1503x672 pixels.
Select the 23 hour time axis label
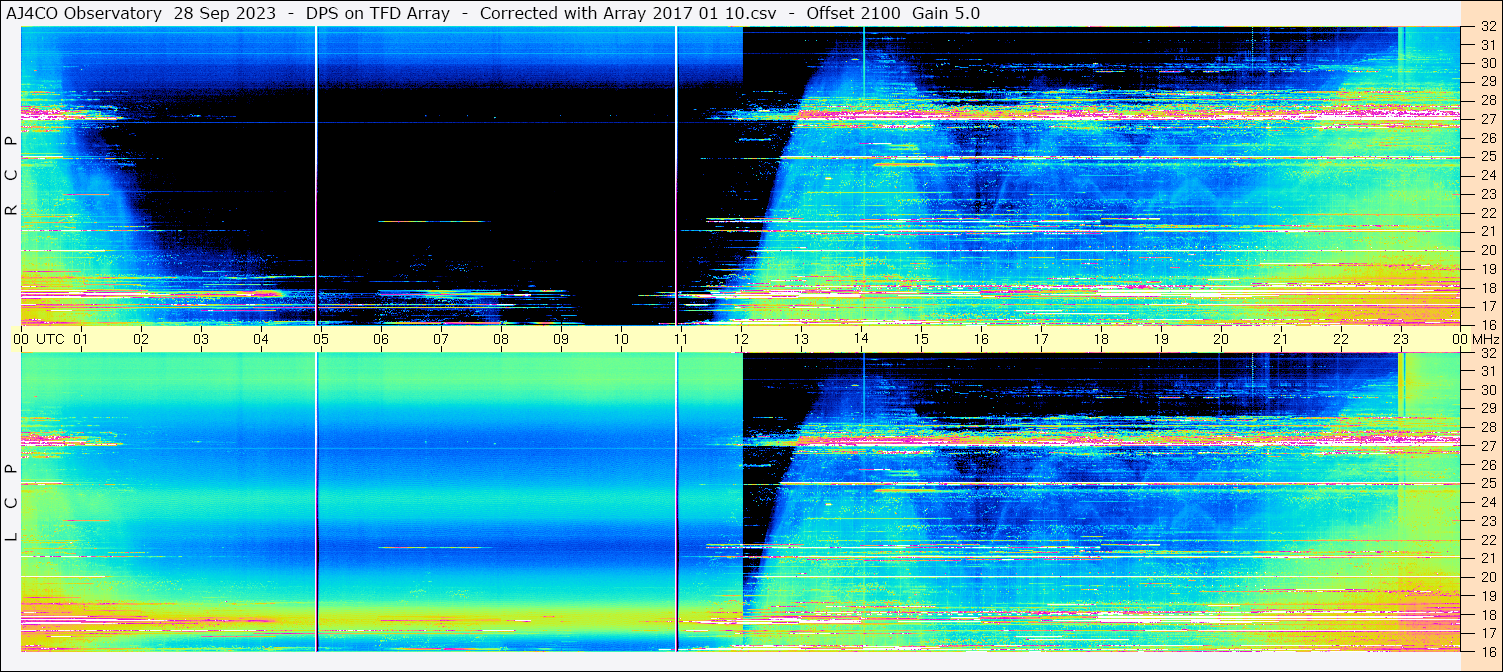click(1401, 339)
